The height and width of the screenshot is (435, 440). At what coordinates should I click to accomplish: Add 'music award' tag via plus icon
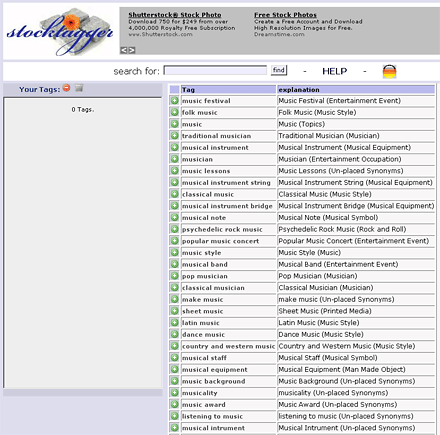174,404
